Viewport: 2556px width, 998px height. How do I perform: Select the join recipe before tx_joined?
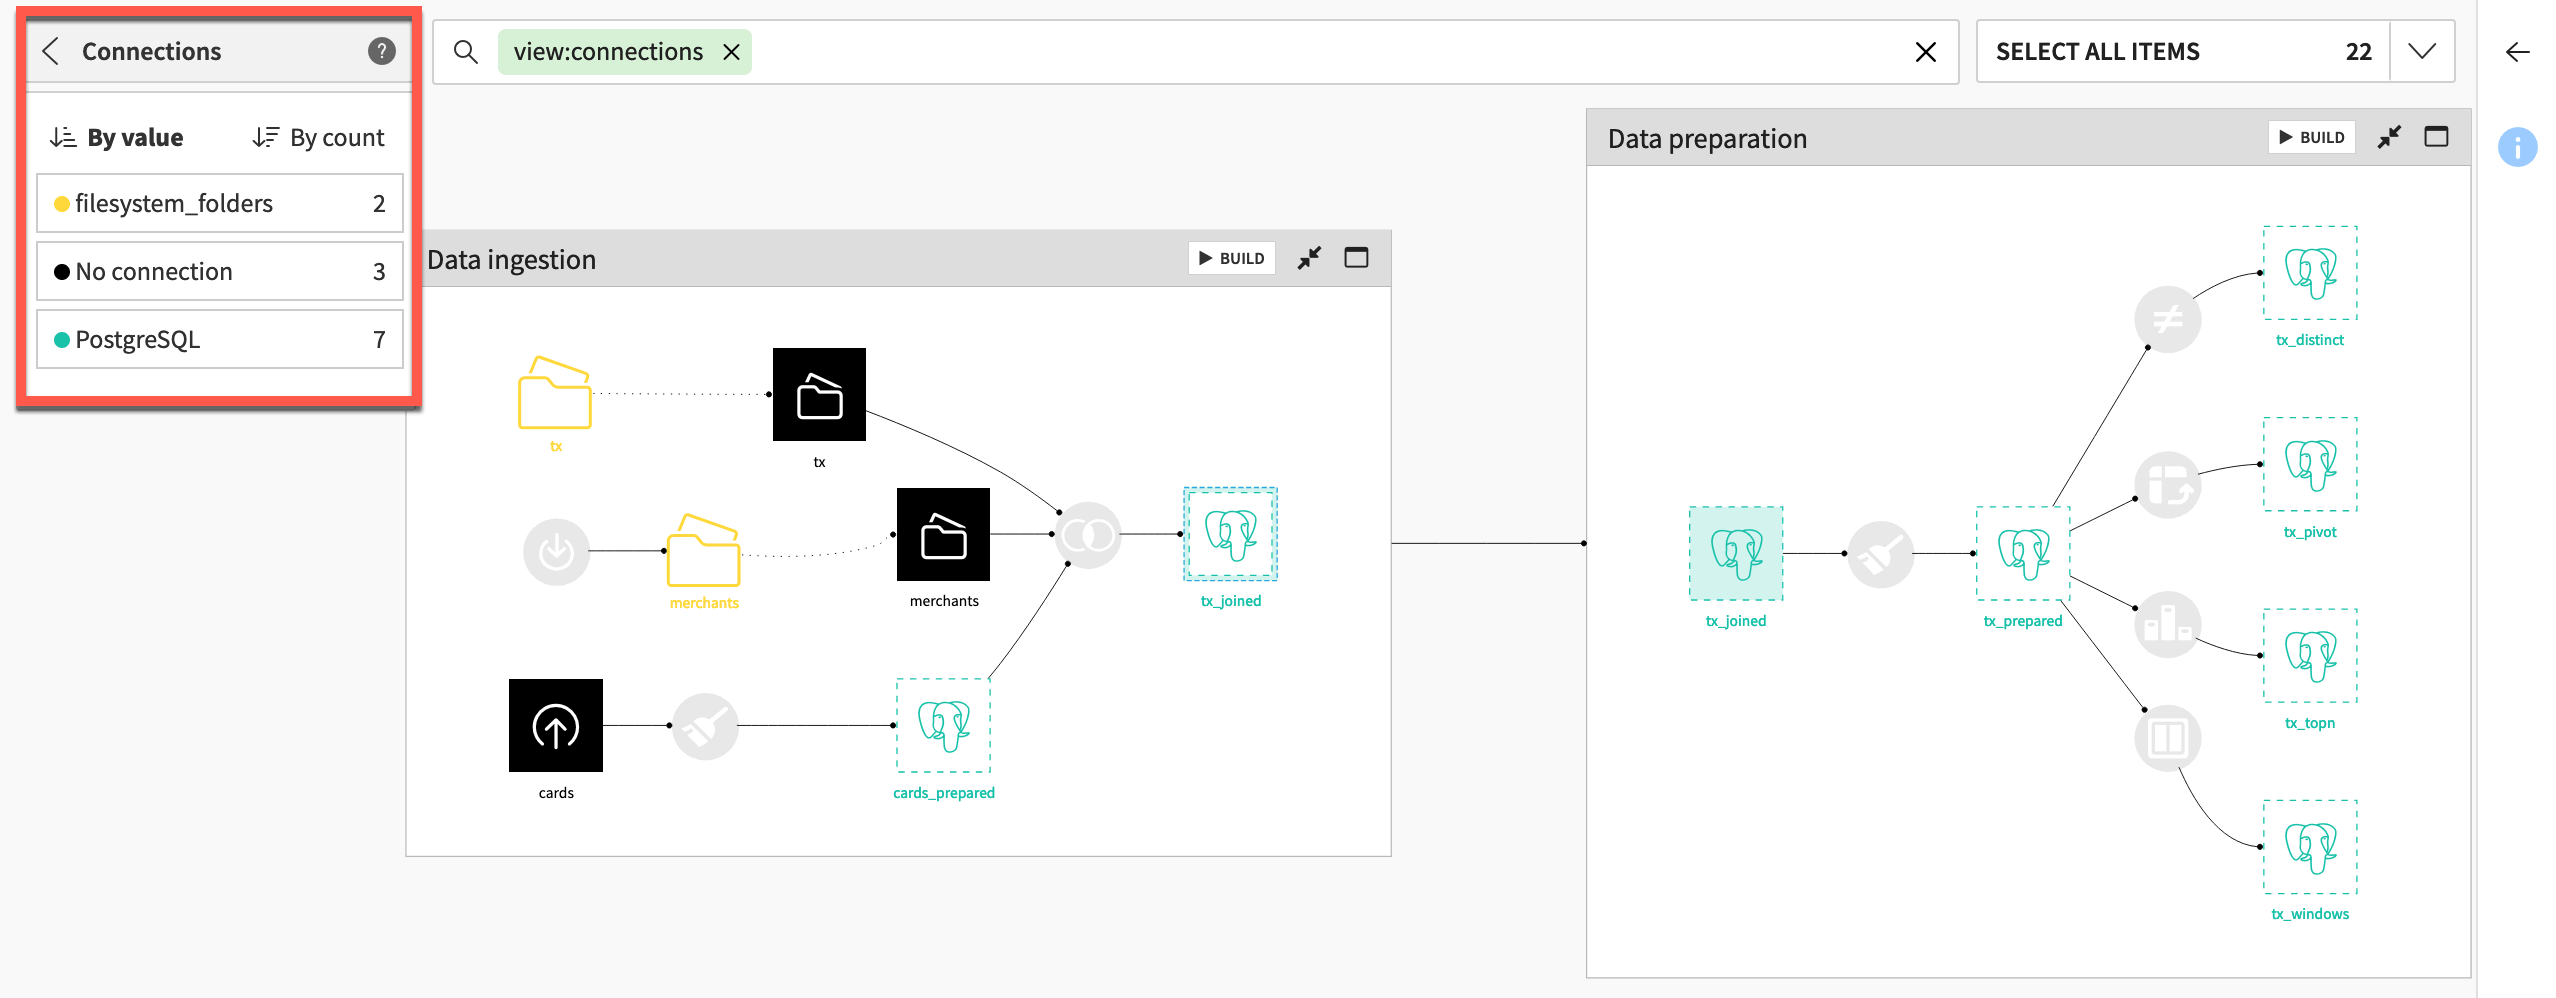[1088, 535]
